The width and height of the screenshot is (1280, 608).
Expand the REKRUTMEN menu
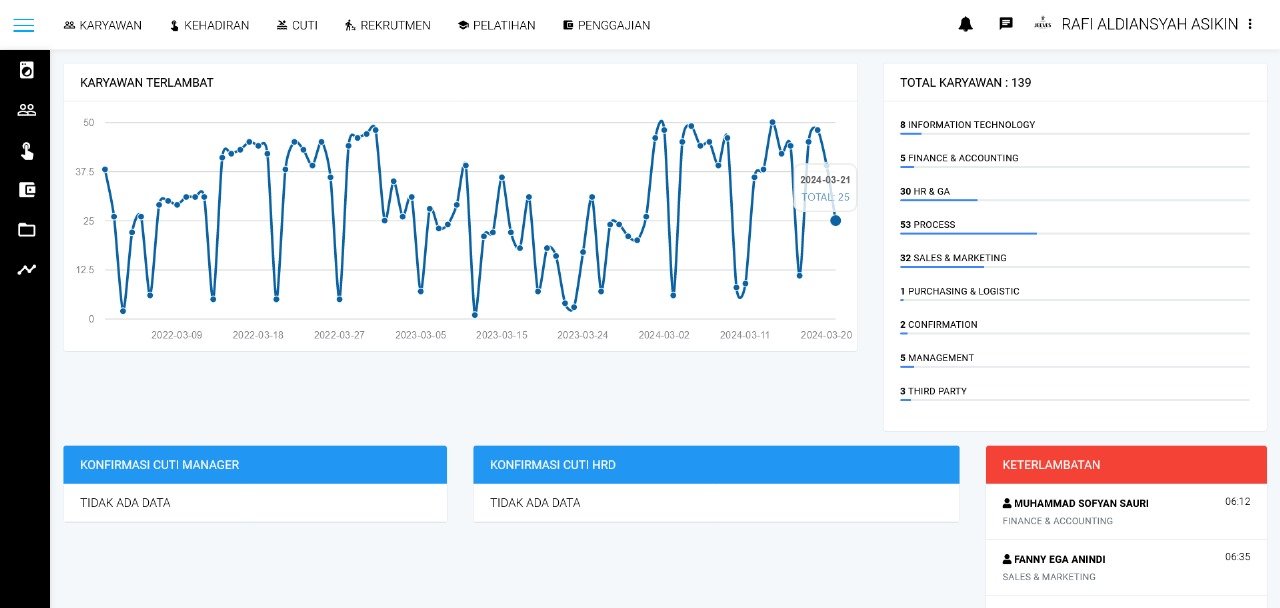[x=387, y=25]
